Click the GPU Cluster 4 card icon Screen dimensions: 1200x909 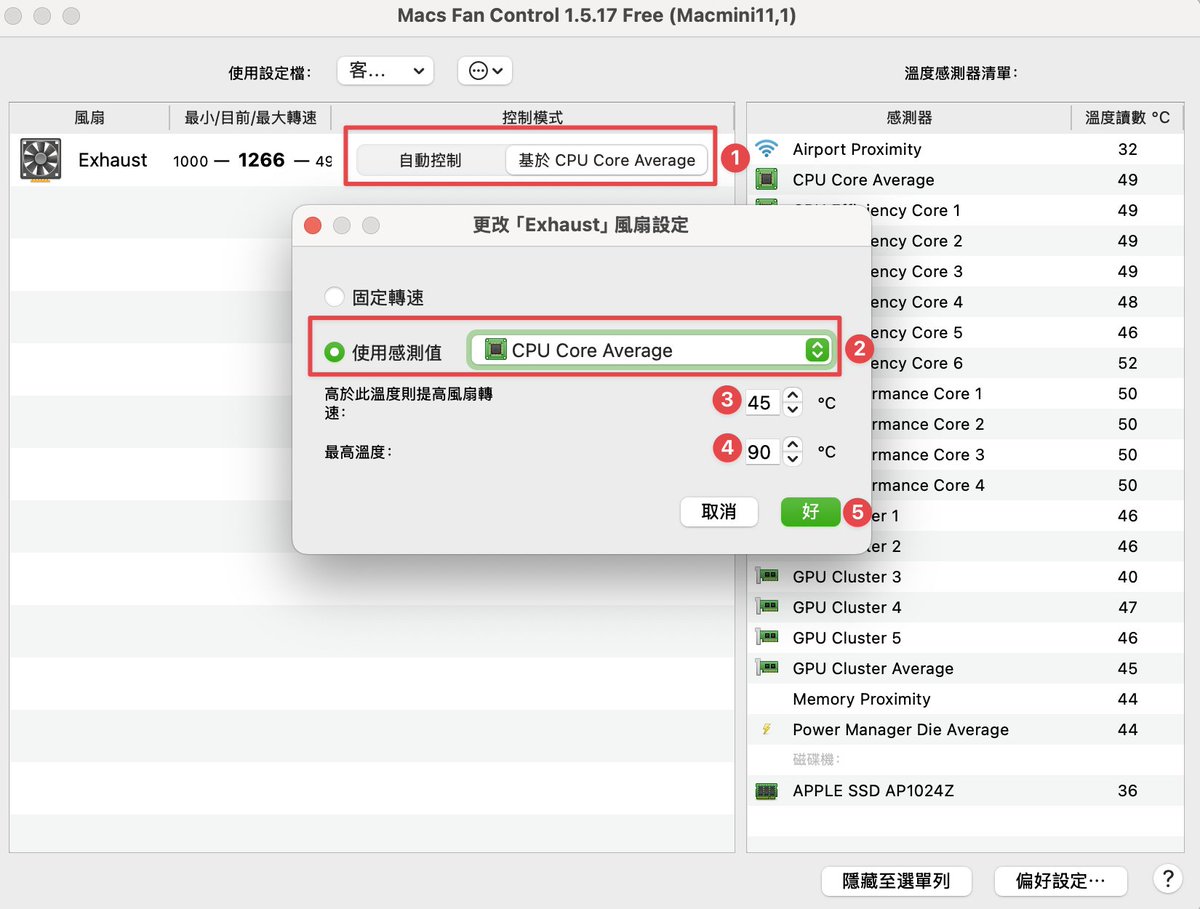coord(767,607)
